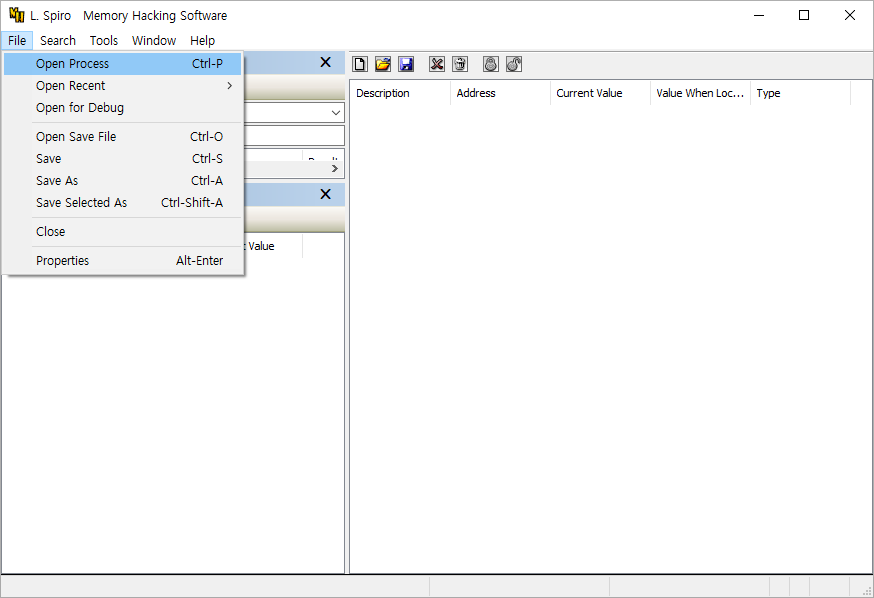874x598 pixels.
Task: Choose Close in the File menu
Action: click(123, 232)
